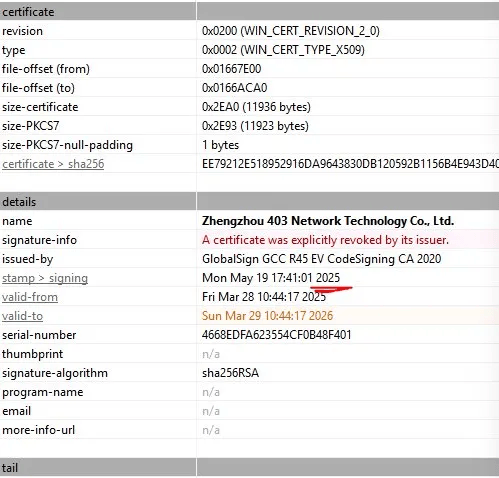Click the more-info-url n/a value

[211, 430]
